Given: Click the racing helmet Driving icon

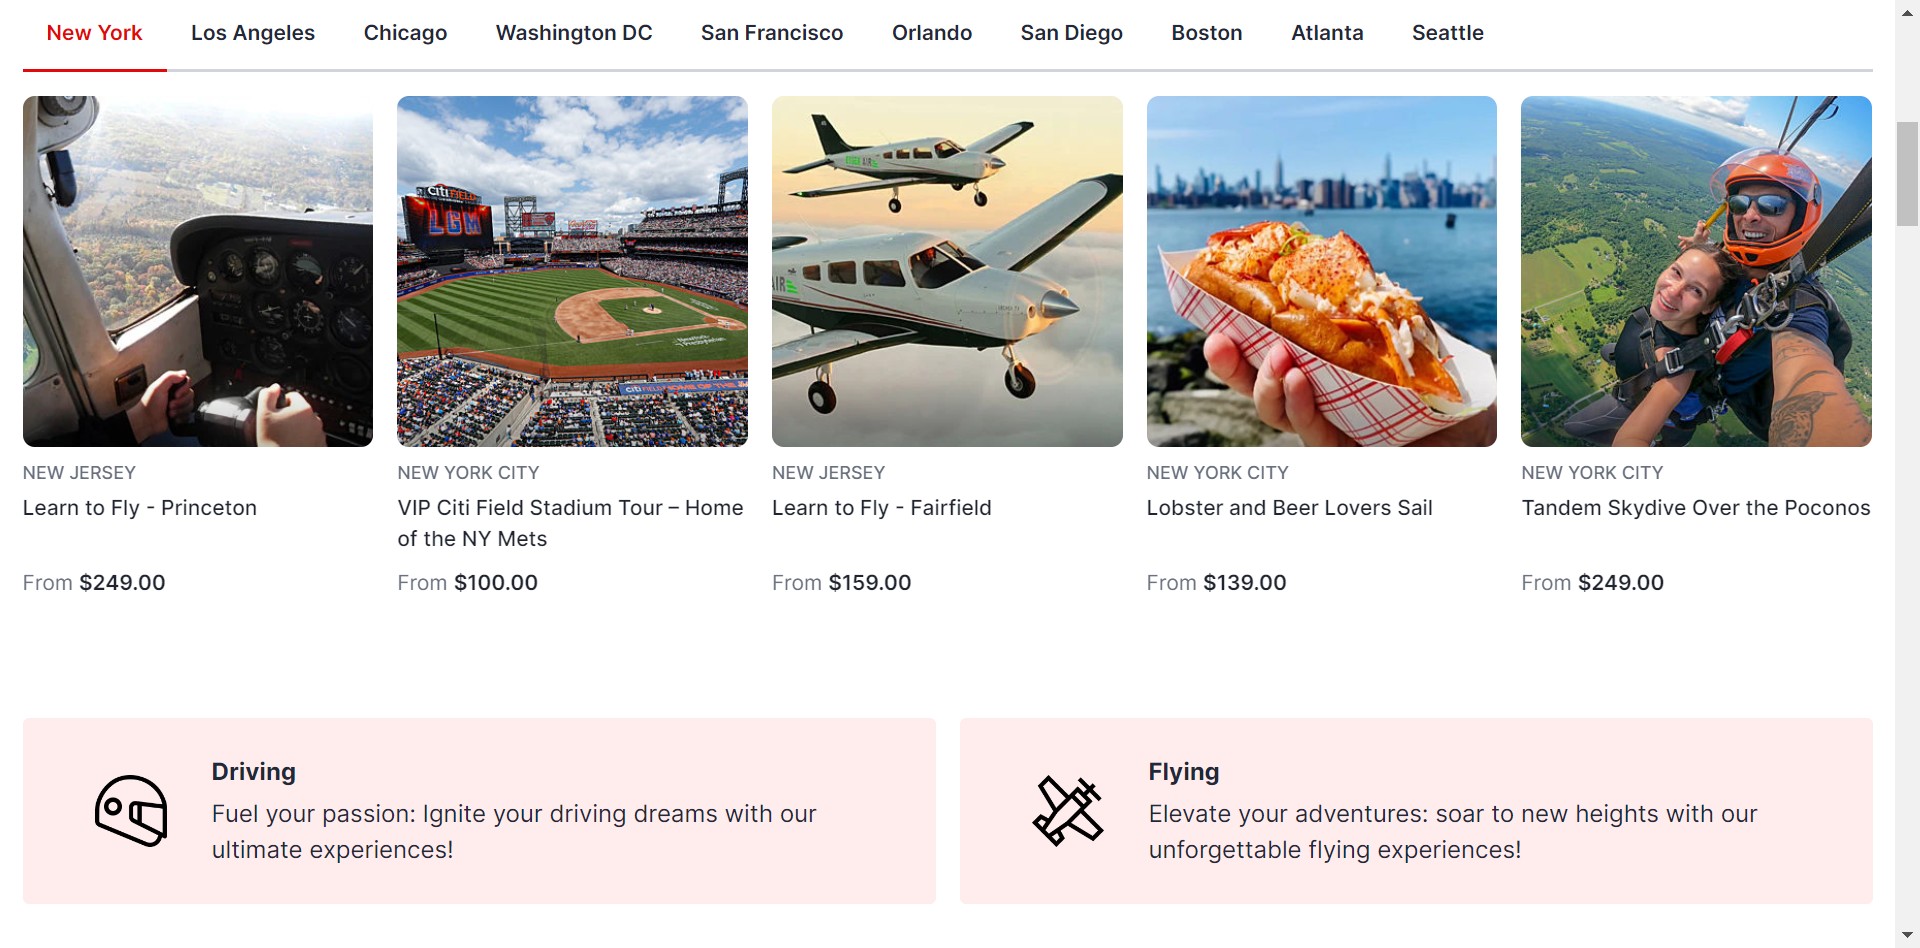Looking at the screenshot, I should pos(131,811).
